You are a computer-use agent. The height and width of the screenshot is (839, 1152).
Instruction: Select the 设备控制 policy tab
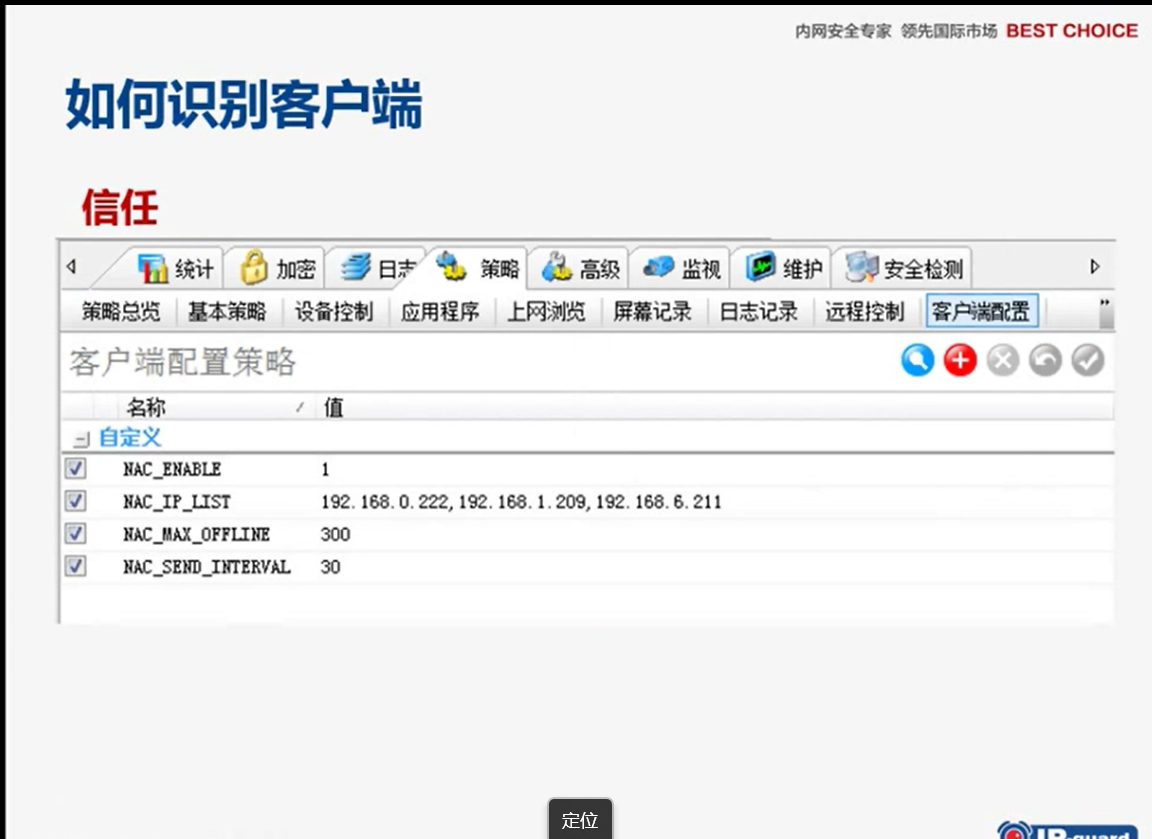(334, 312)
